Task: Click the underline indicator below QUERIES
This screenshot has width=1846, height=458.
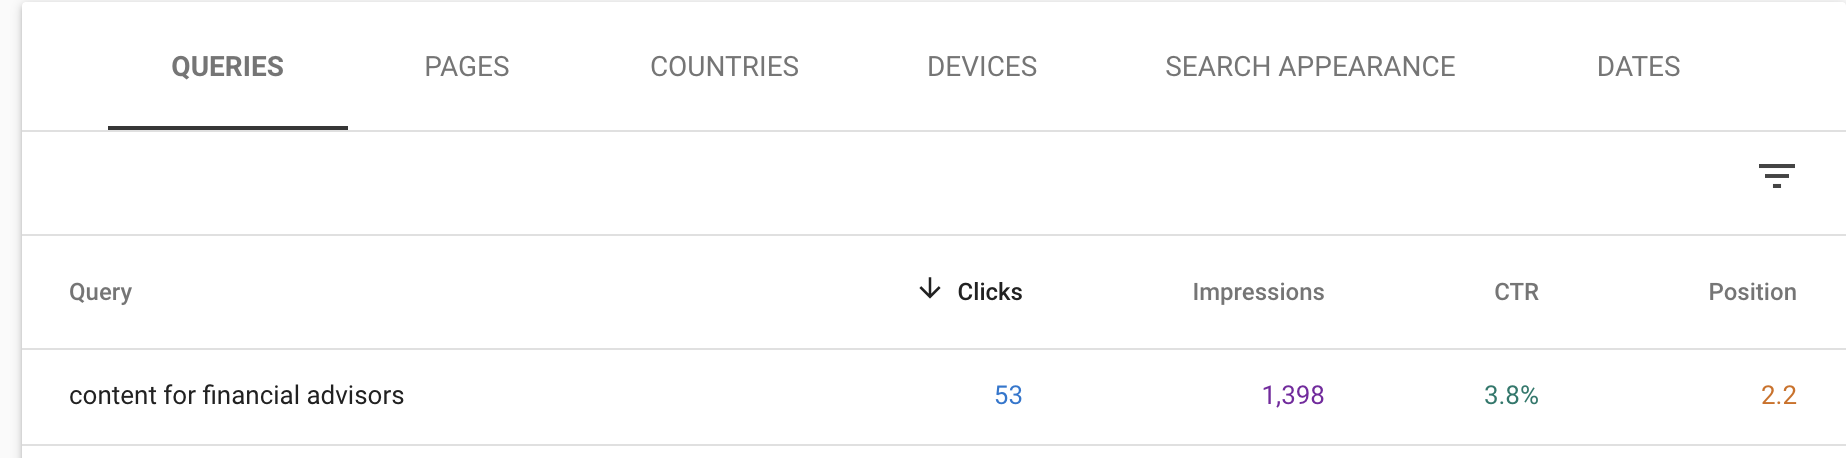Action: pyautogui.click(x=227, y=127)
